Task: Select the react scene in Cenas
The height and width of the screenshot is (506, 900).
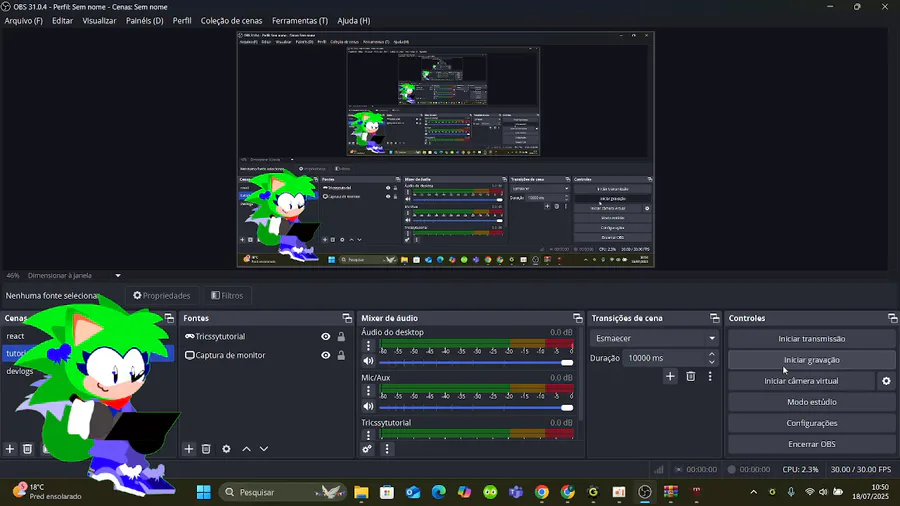Action: [x=15, y=336]
